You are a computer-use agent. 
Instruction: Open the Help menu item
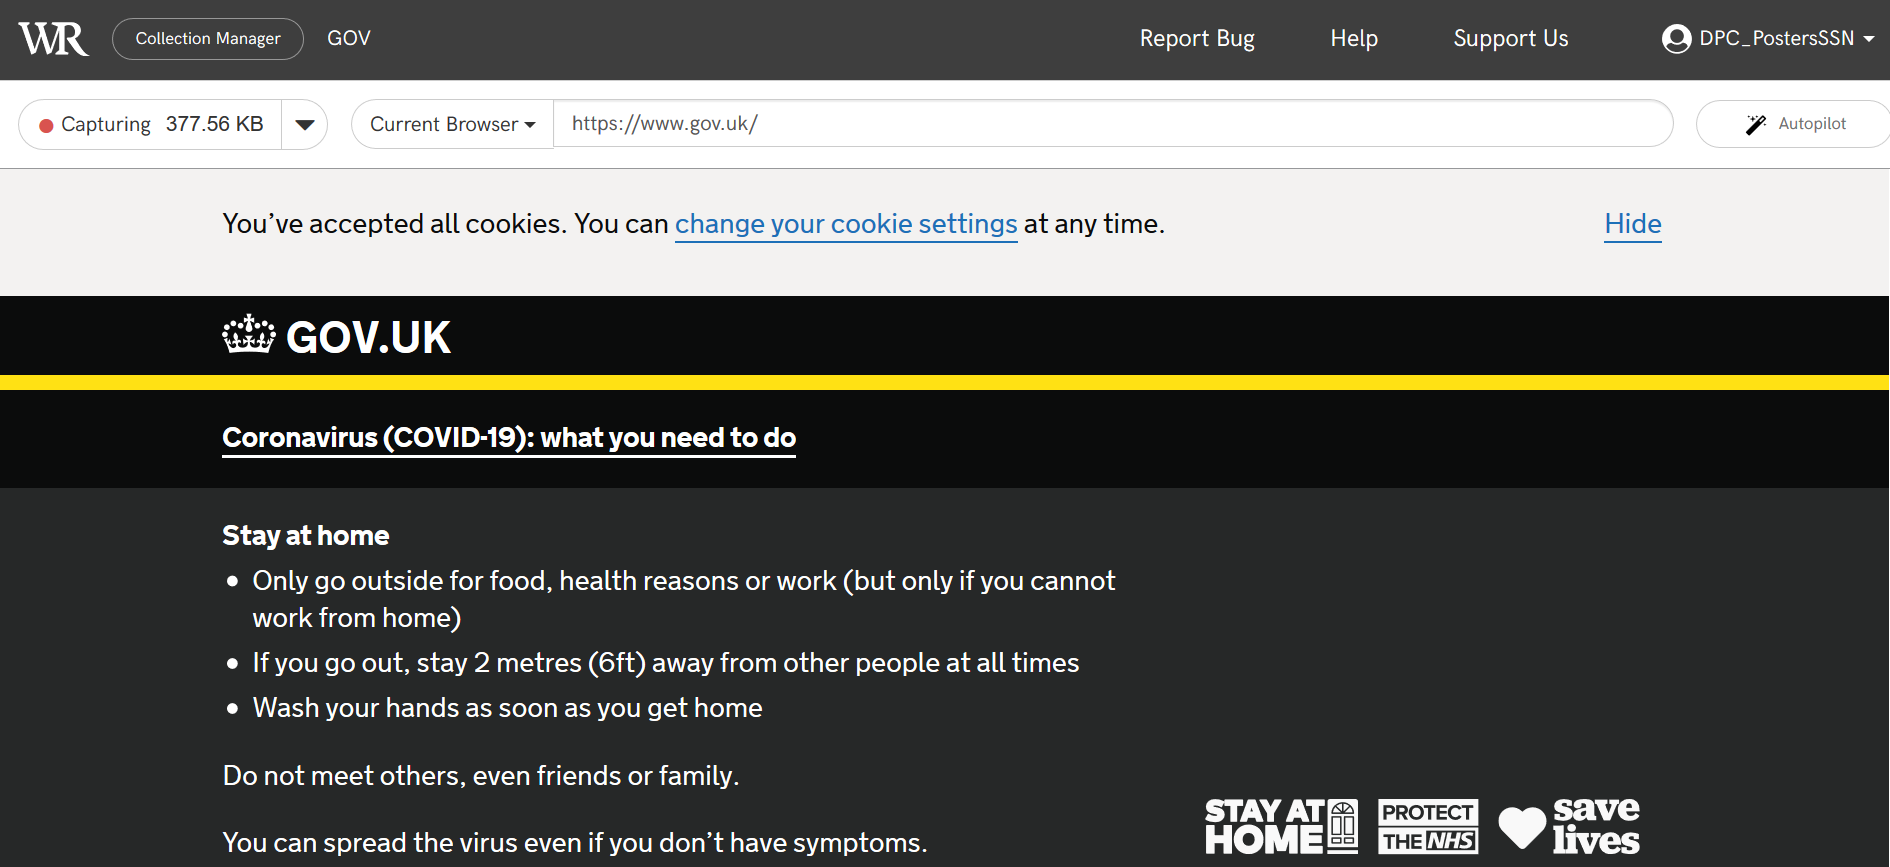pos(1354,38)
